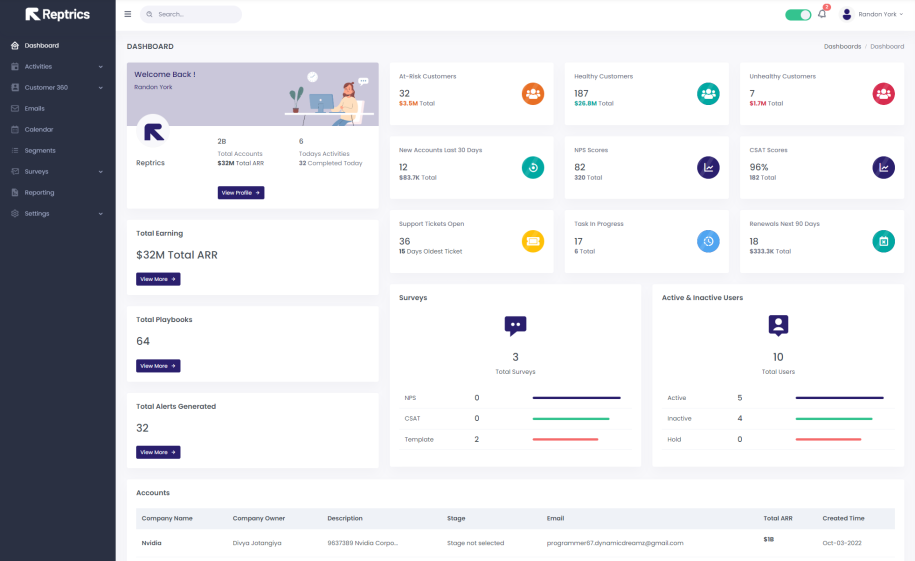This screenshot has height=561, width=915.
Task: Click the NPS Scores chart icon
Action: [708, 167]
